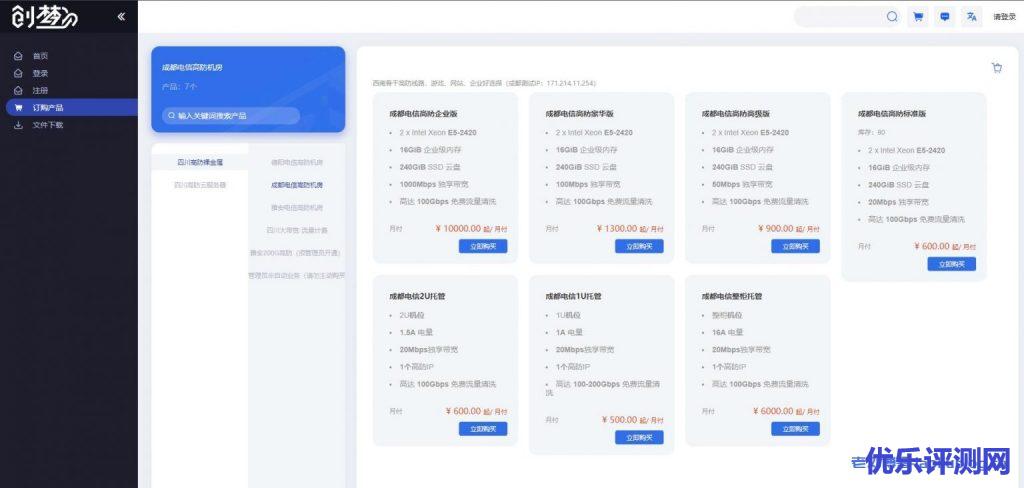Image resolution: width=1024 pixels, height=488 pixels.
Task: Click the ¥ 6000.00 price
Action: pyautogui.click(x=773, y=412)
